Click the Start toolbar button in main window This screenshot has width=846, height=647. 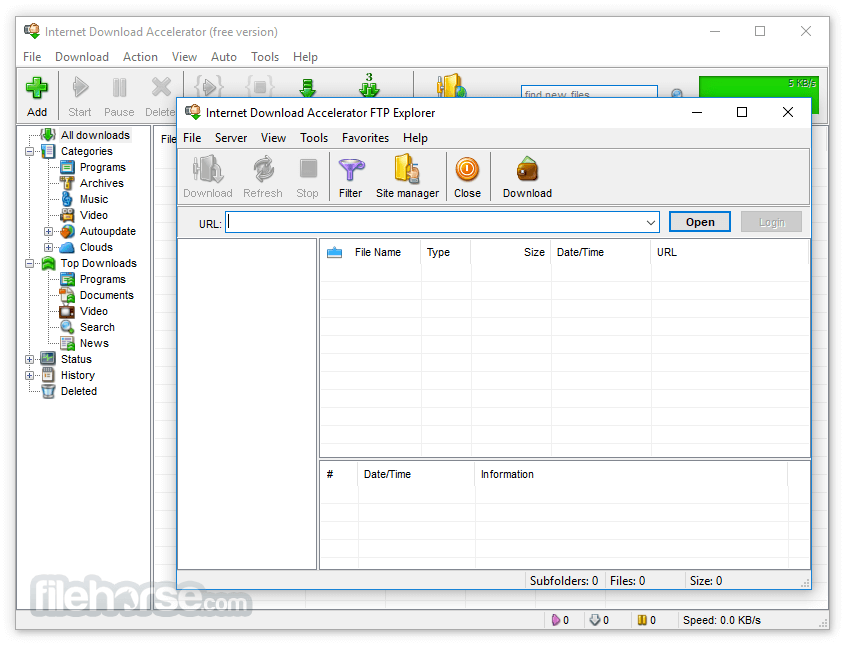80,96
